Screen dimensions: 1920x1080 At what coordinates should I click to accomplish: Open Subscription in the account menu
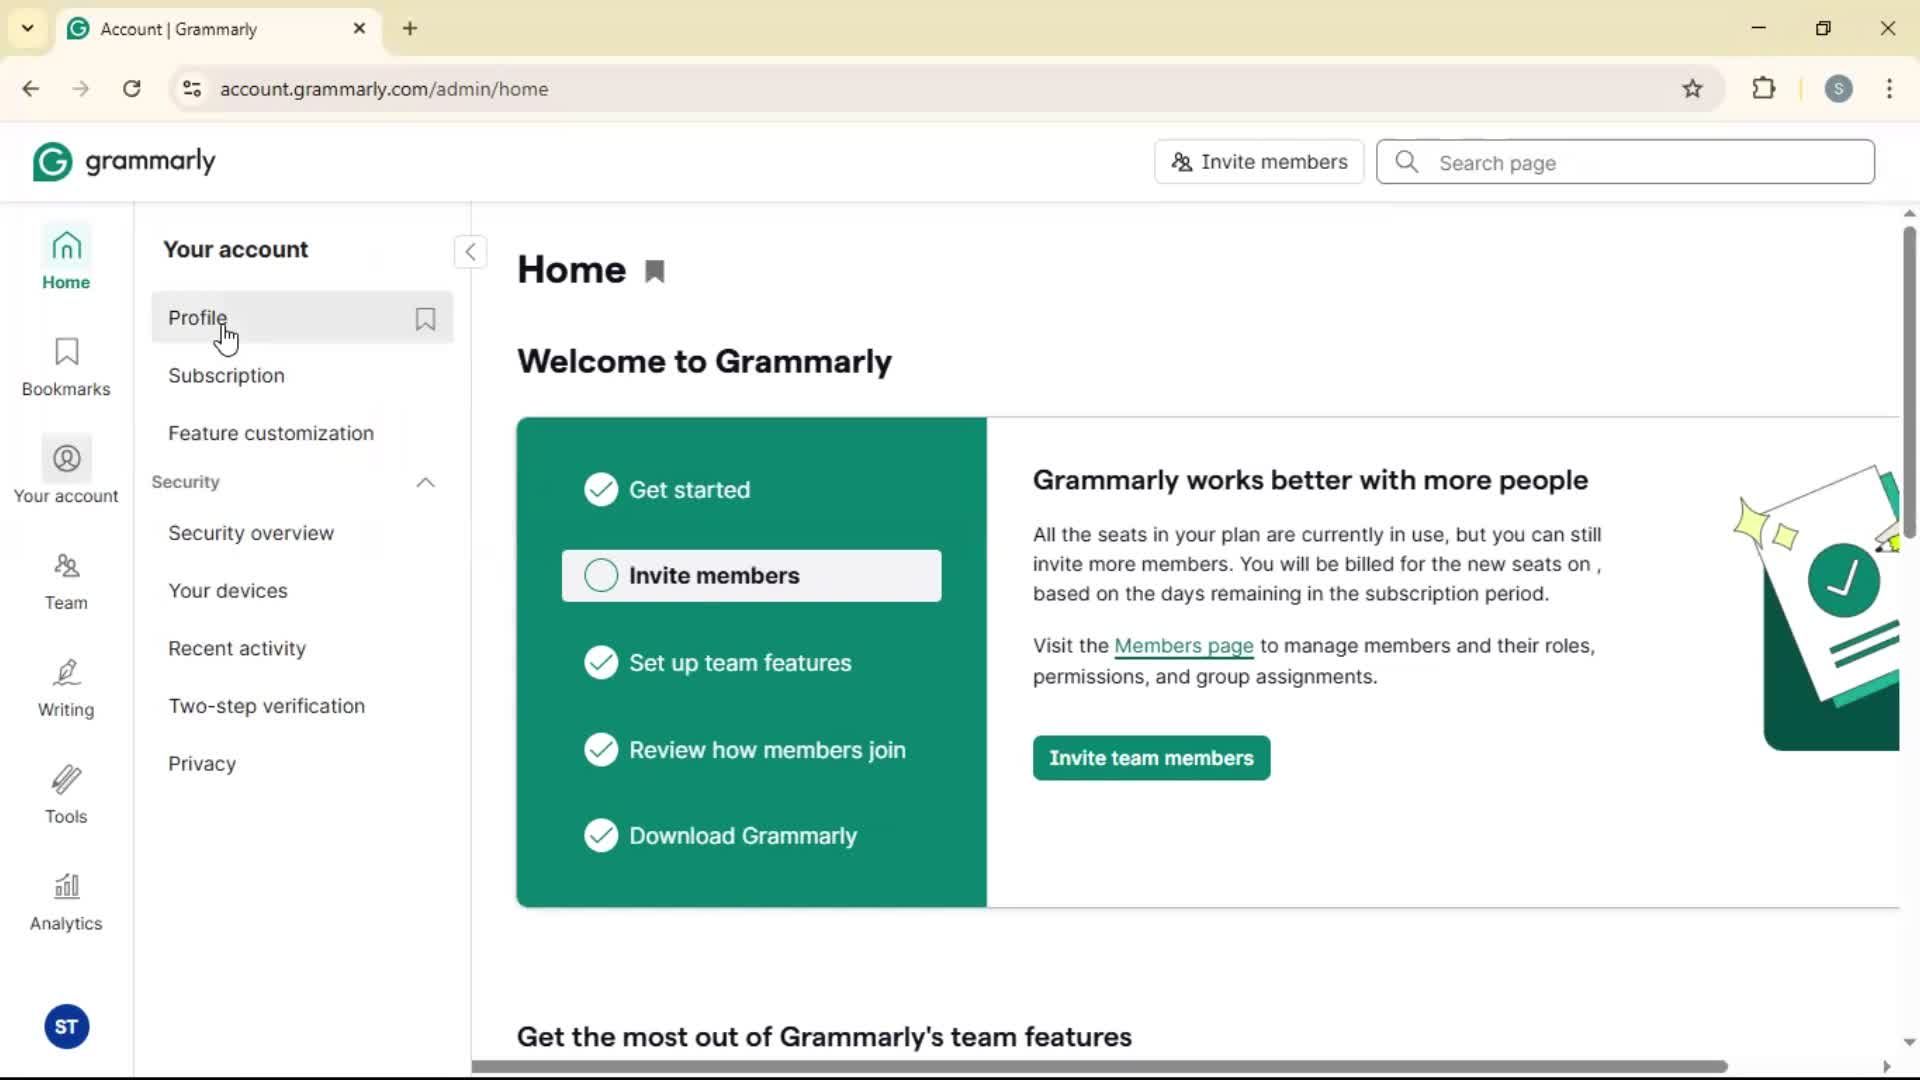point(226,376)
